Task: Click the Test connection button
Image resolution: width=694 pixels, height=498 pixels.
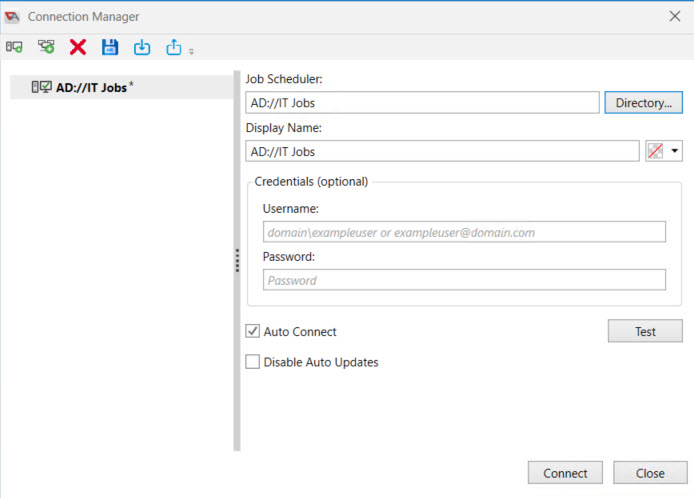Action: (645, 331)
